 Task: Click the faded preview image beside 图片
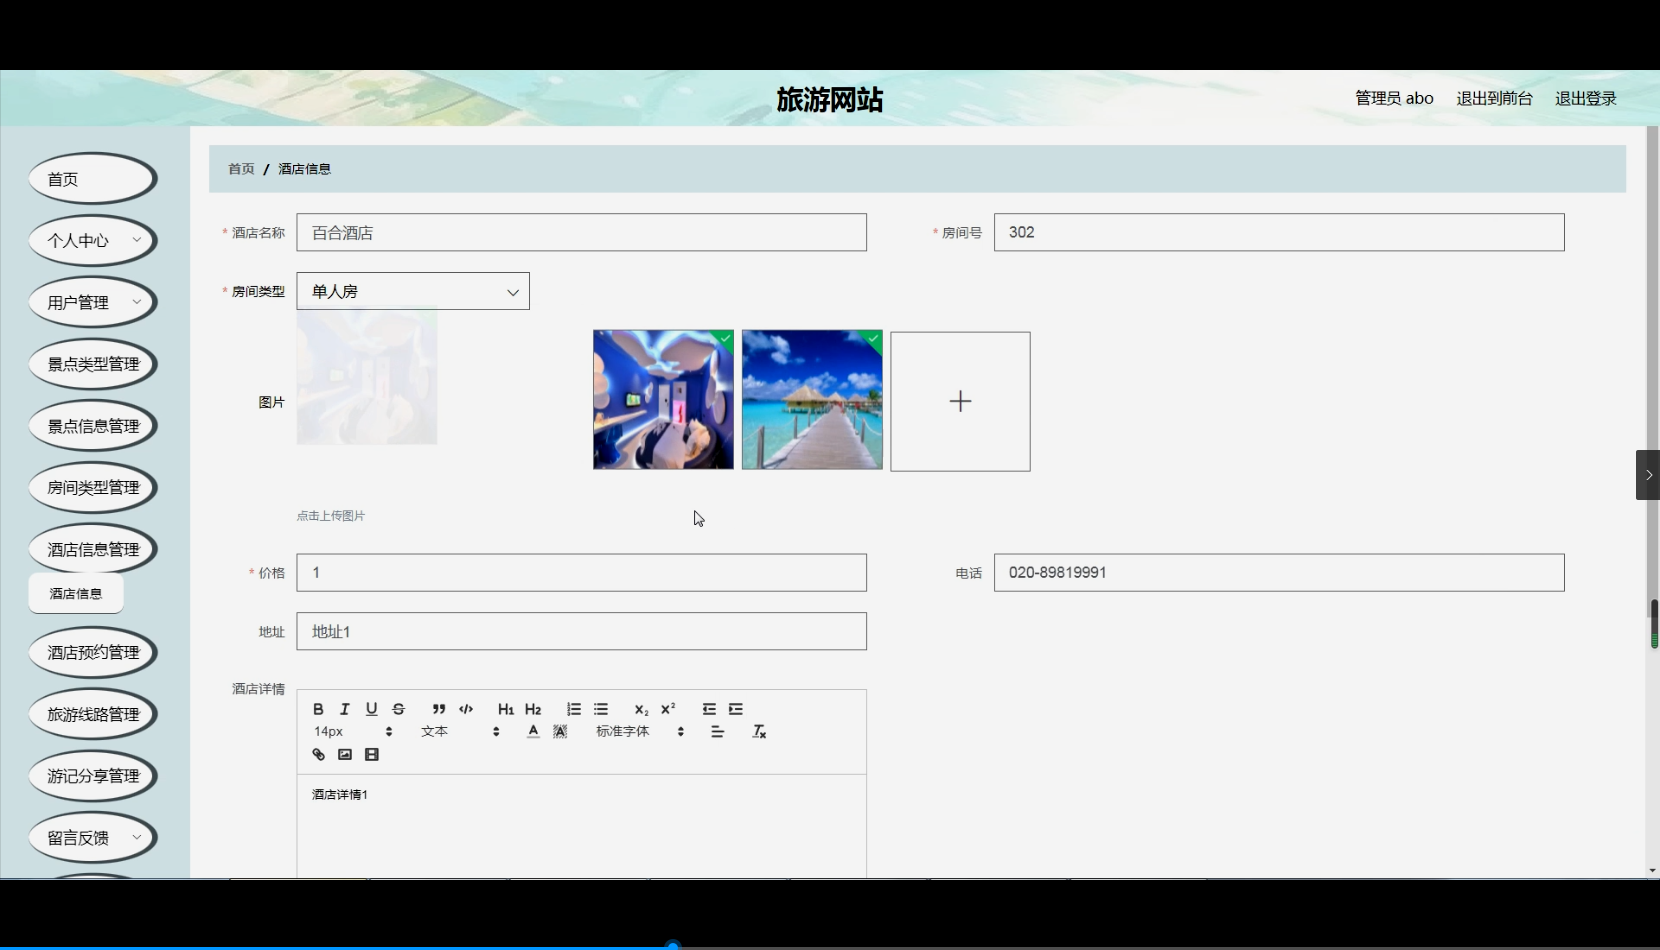pos(367,376)
